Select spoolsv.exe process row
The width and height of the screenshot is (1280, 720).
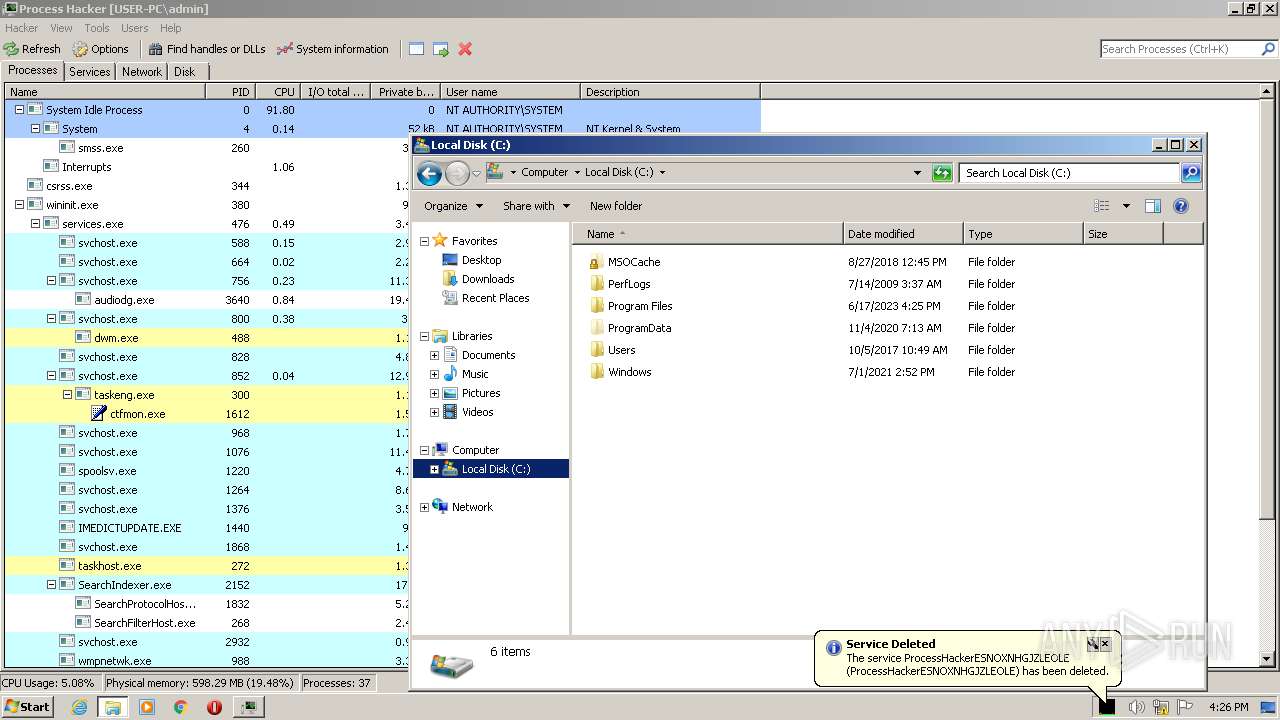tap(208, 471)
